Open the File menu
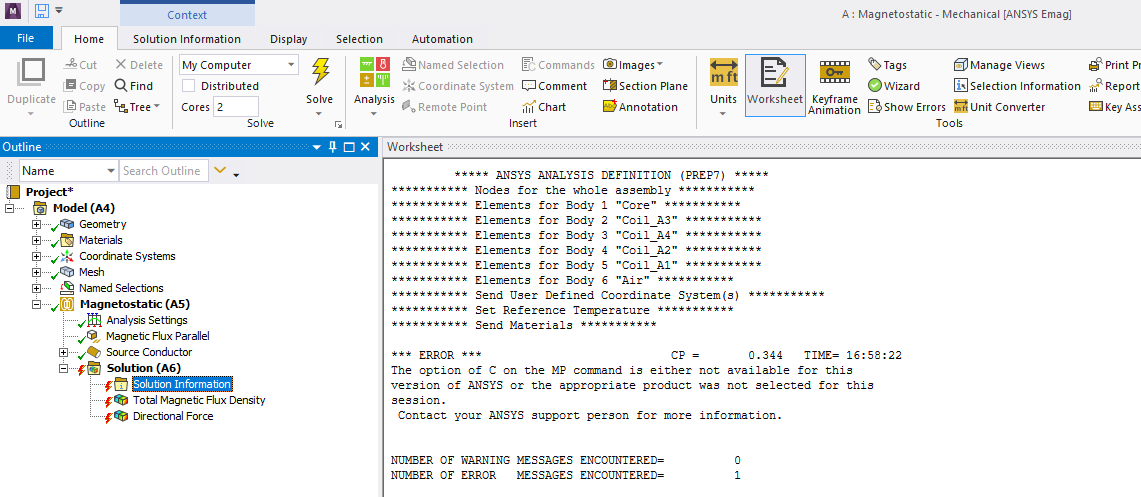This screenshot has width=1141, height=497. [25, 39]
